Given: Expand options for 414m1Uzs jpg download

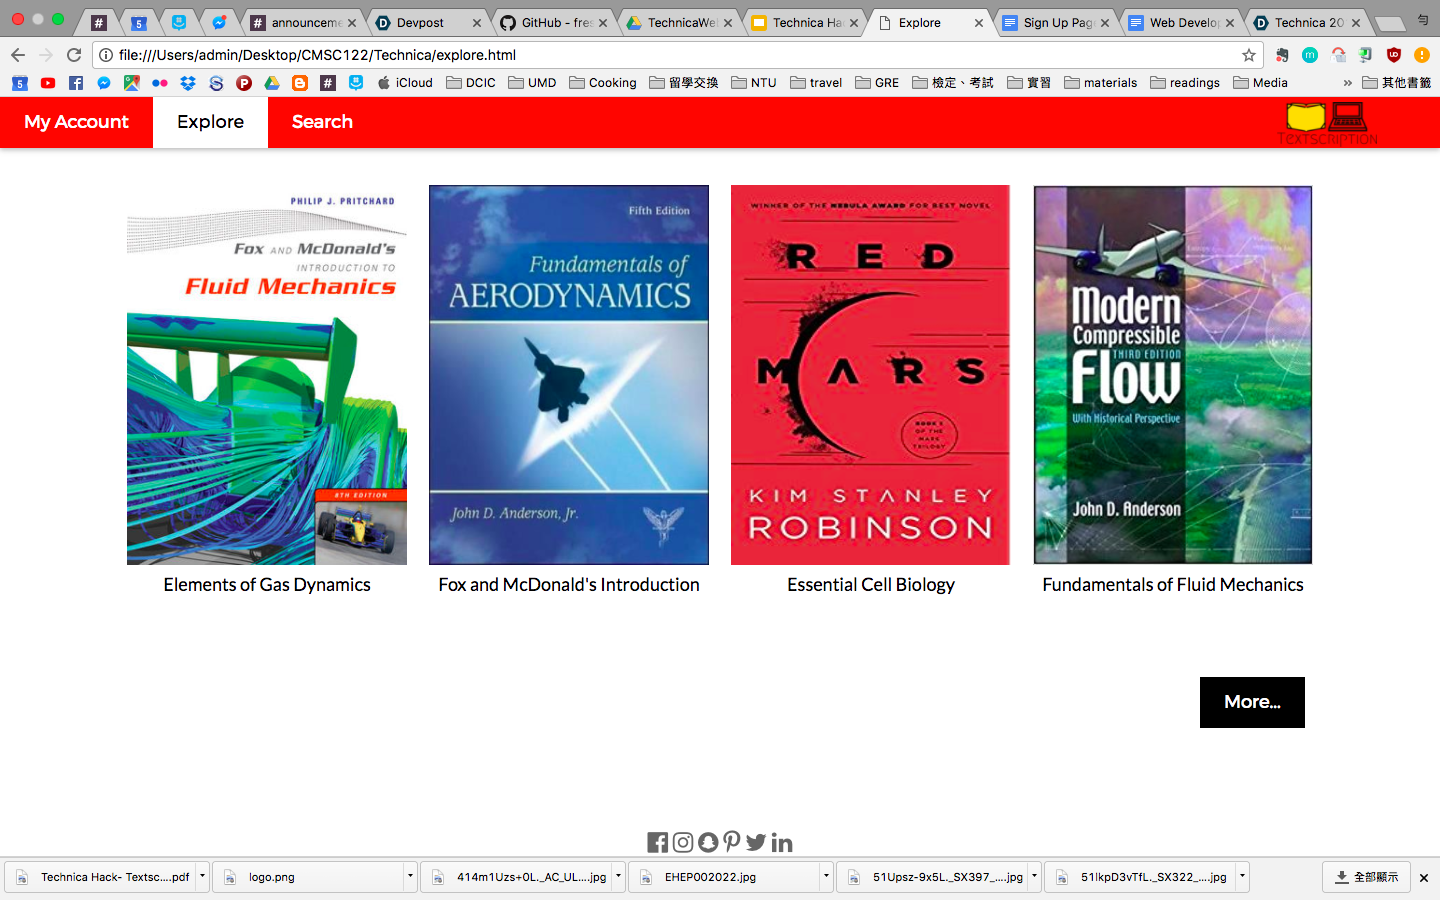Looking at the screenshot, I should point(618,877).
